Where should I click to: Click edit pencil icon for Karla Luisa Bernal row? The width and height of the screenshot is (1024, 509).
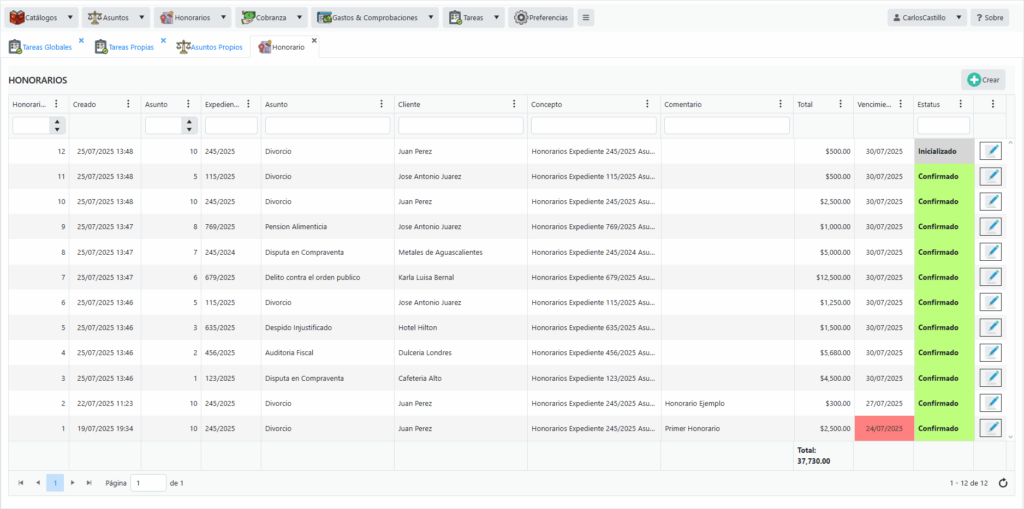[x=989, y=277]
